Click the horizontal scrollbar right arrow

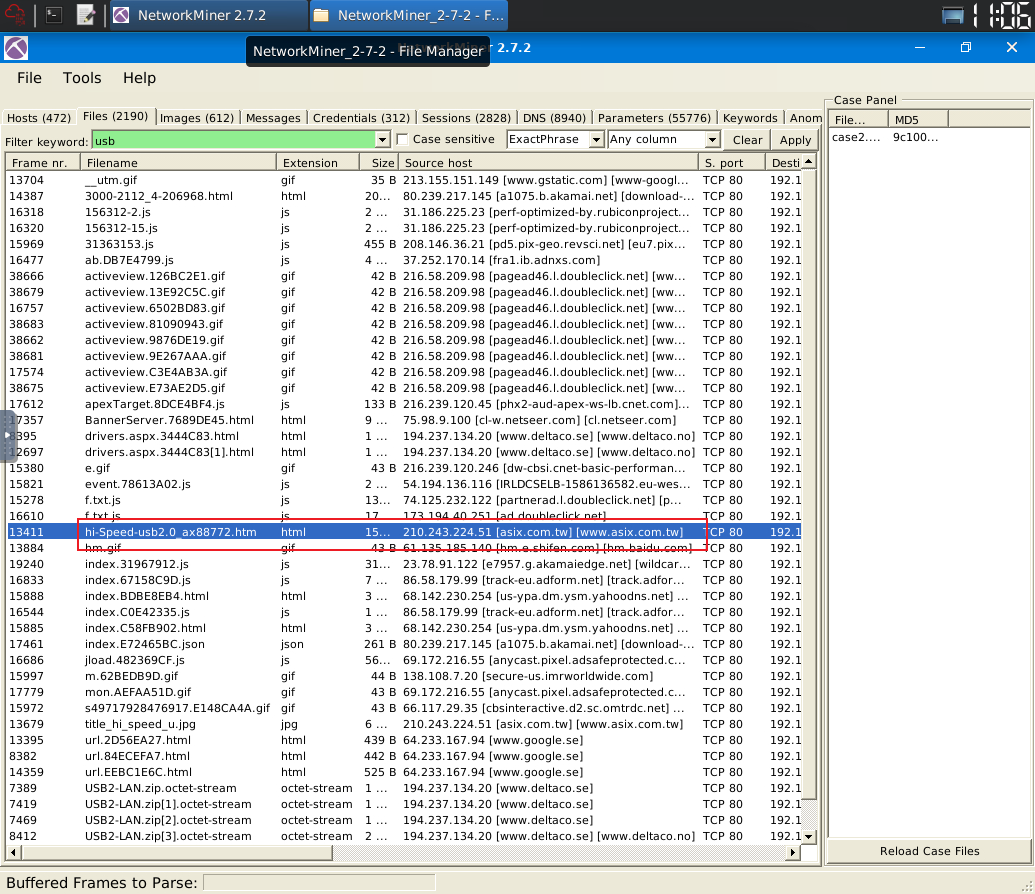click(x=793, y=852)
